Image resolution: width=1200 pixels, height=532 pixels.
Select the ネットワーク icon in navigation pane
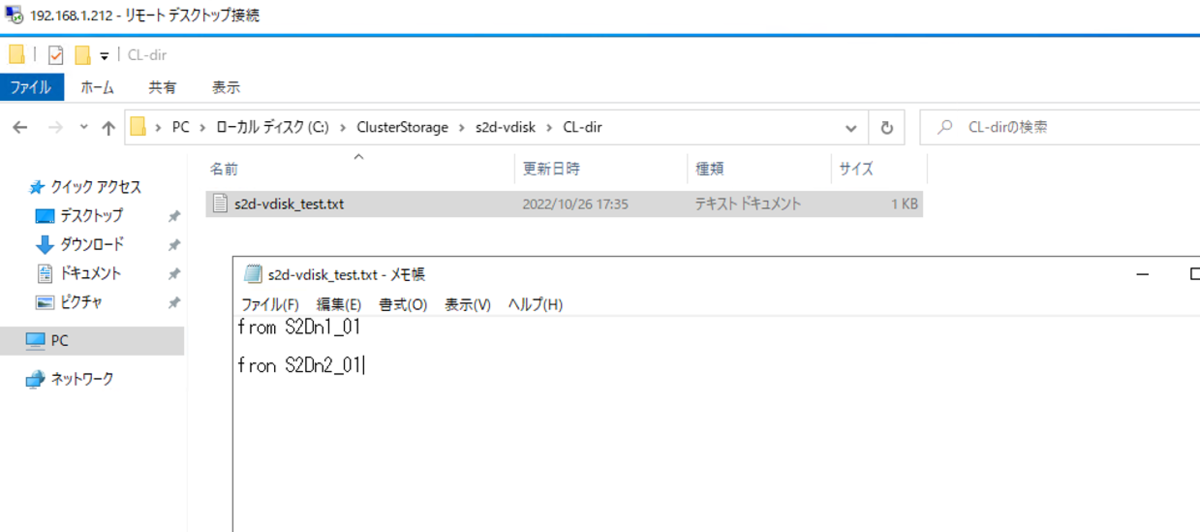coord(36,379)
